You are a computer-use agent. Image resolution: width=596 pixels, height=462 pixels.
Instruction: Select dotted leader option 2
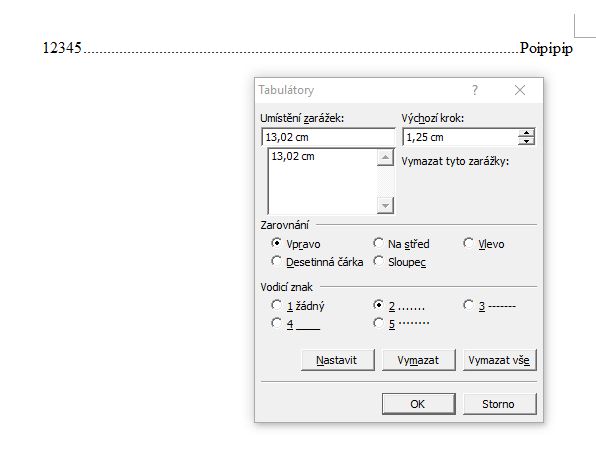pyautogui.click(x=378, y=305)
